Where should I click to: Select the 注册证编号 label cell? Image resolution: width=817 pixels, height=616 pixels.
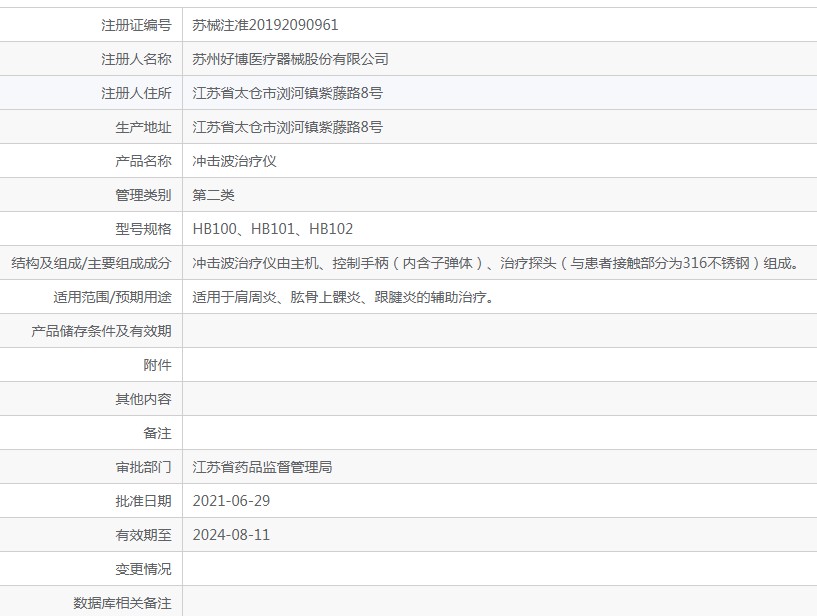point(91,25)
